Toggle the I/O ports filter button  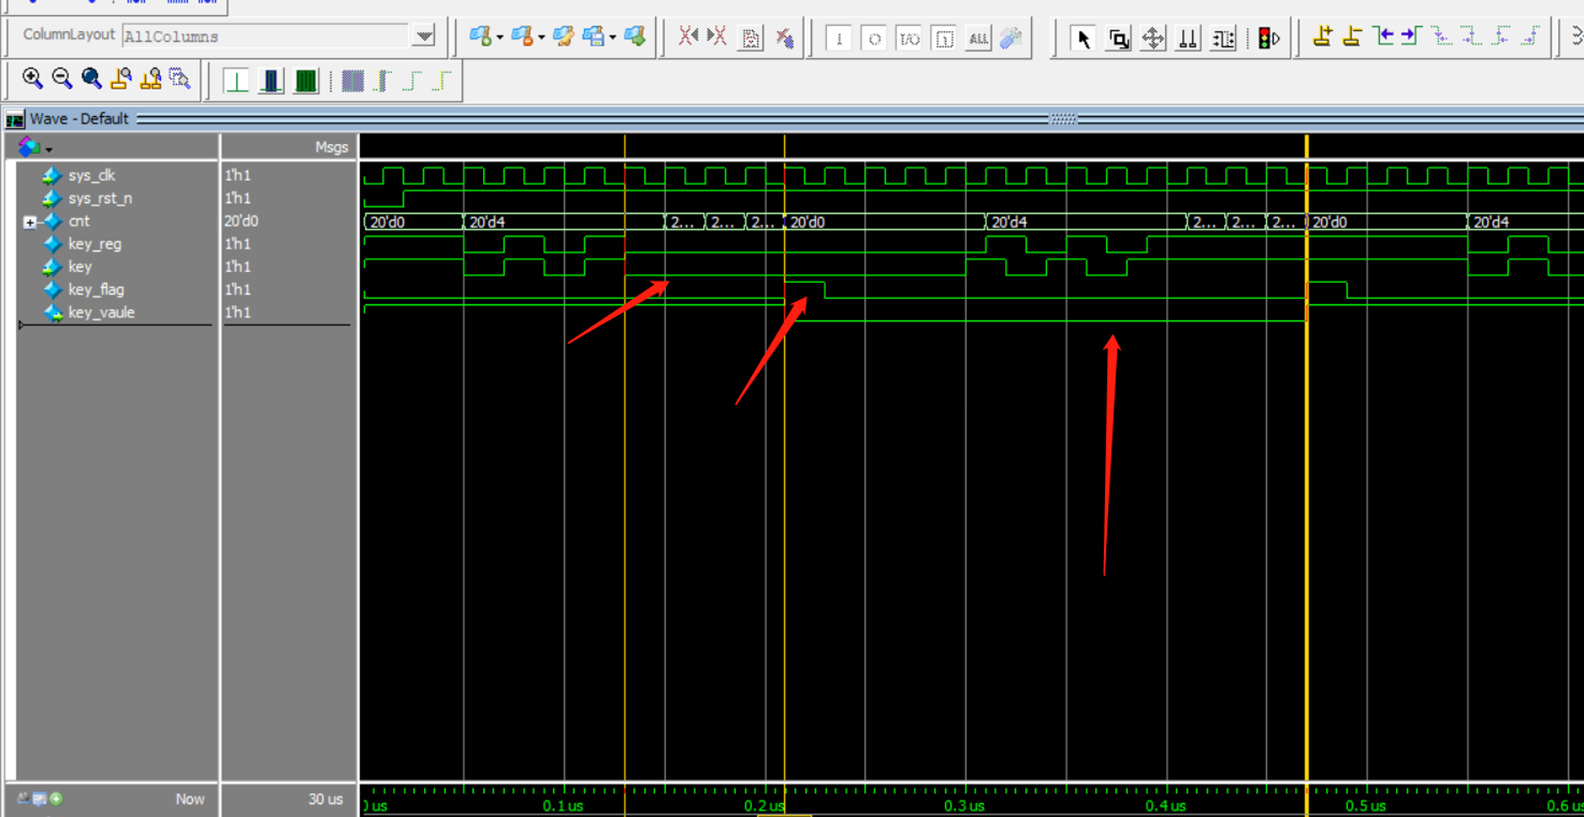click(x=909, y=39)
